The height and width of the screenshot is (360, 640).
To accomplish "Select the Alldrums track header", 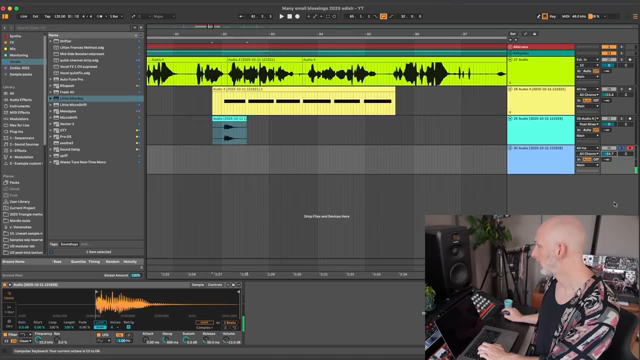I will (x=541, y=47).
